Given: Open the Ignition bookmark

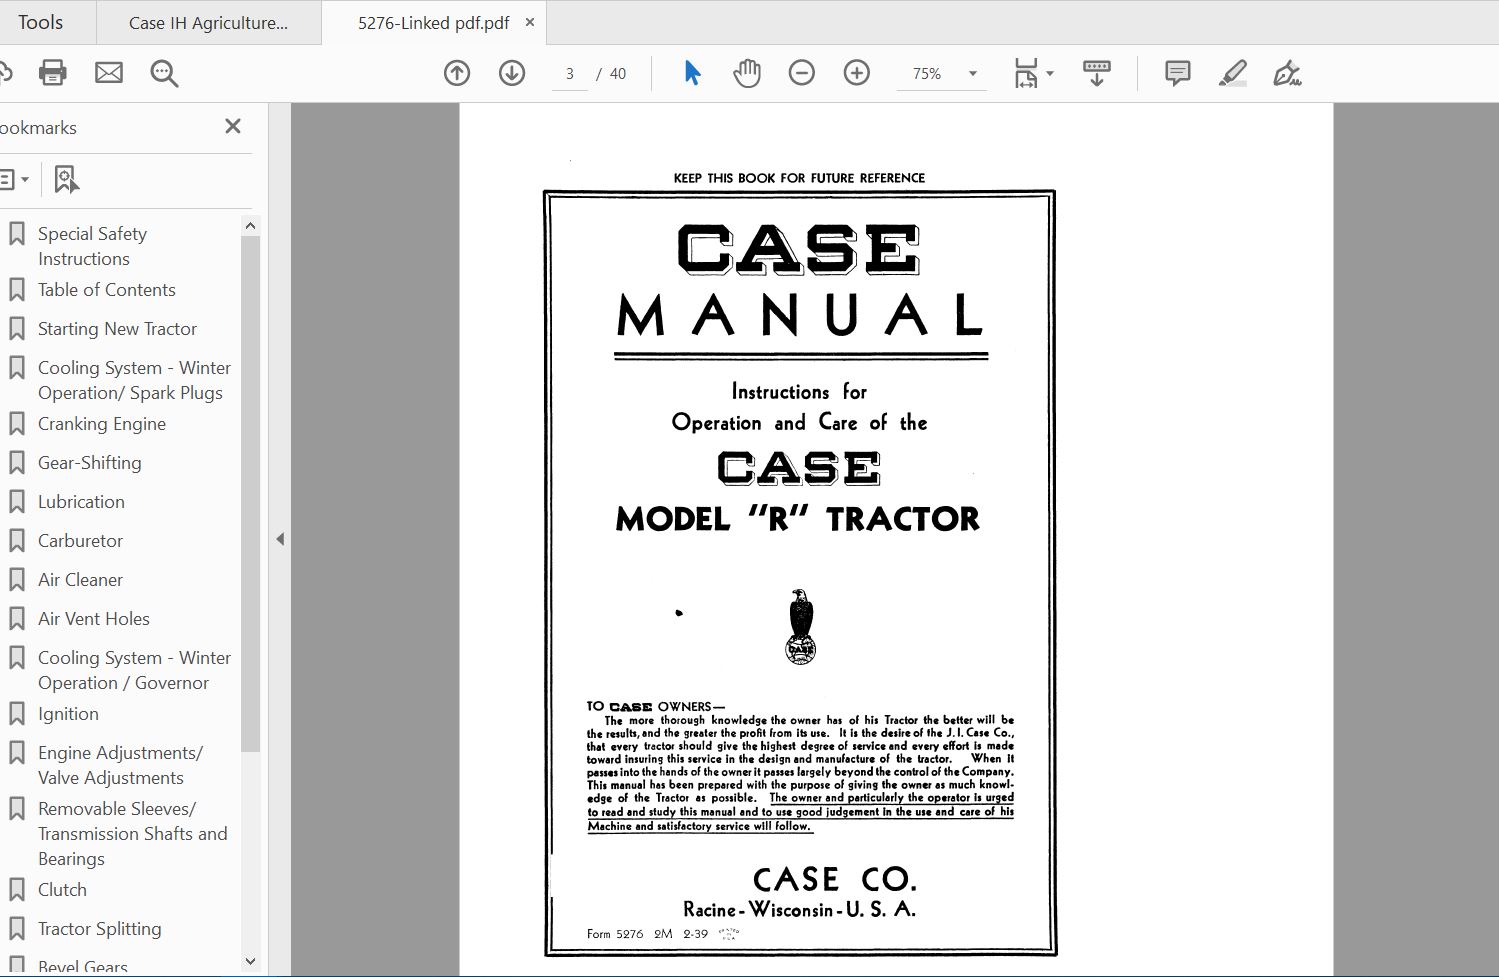Looking at the screenshot, I should coord(68,714).
